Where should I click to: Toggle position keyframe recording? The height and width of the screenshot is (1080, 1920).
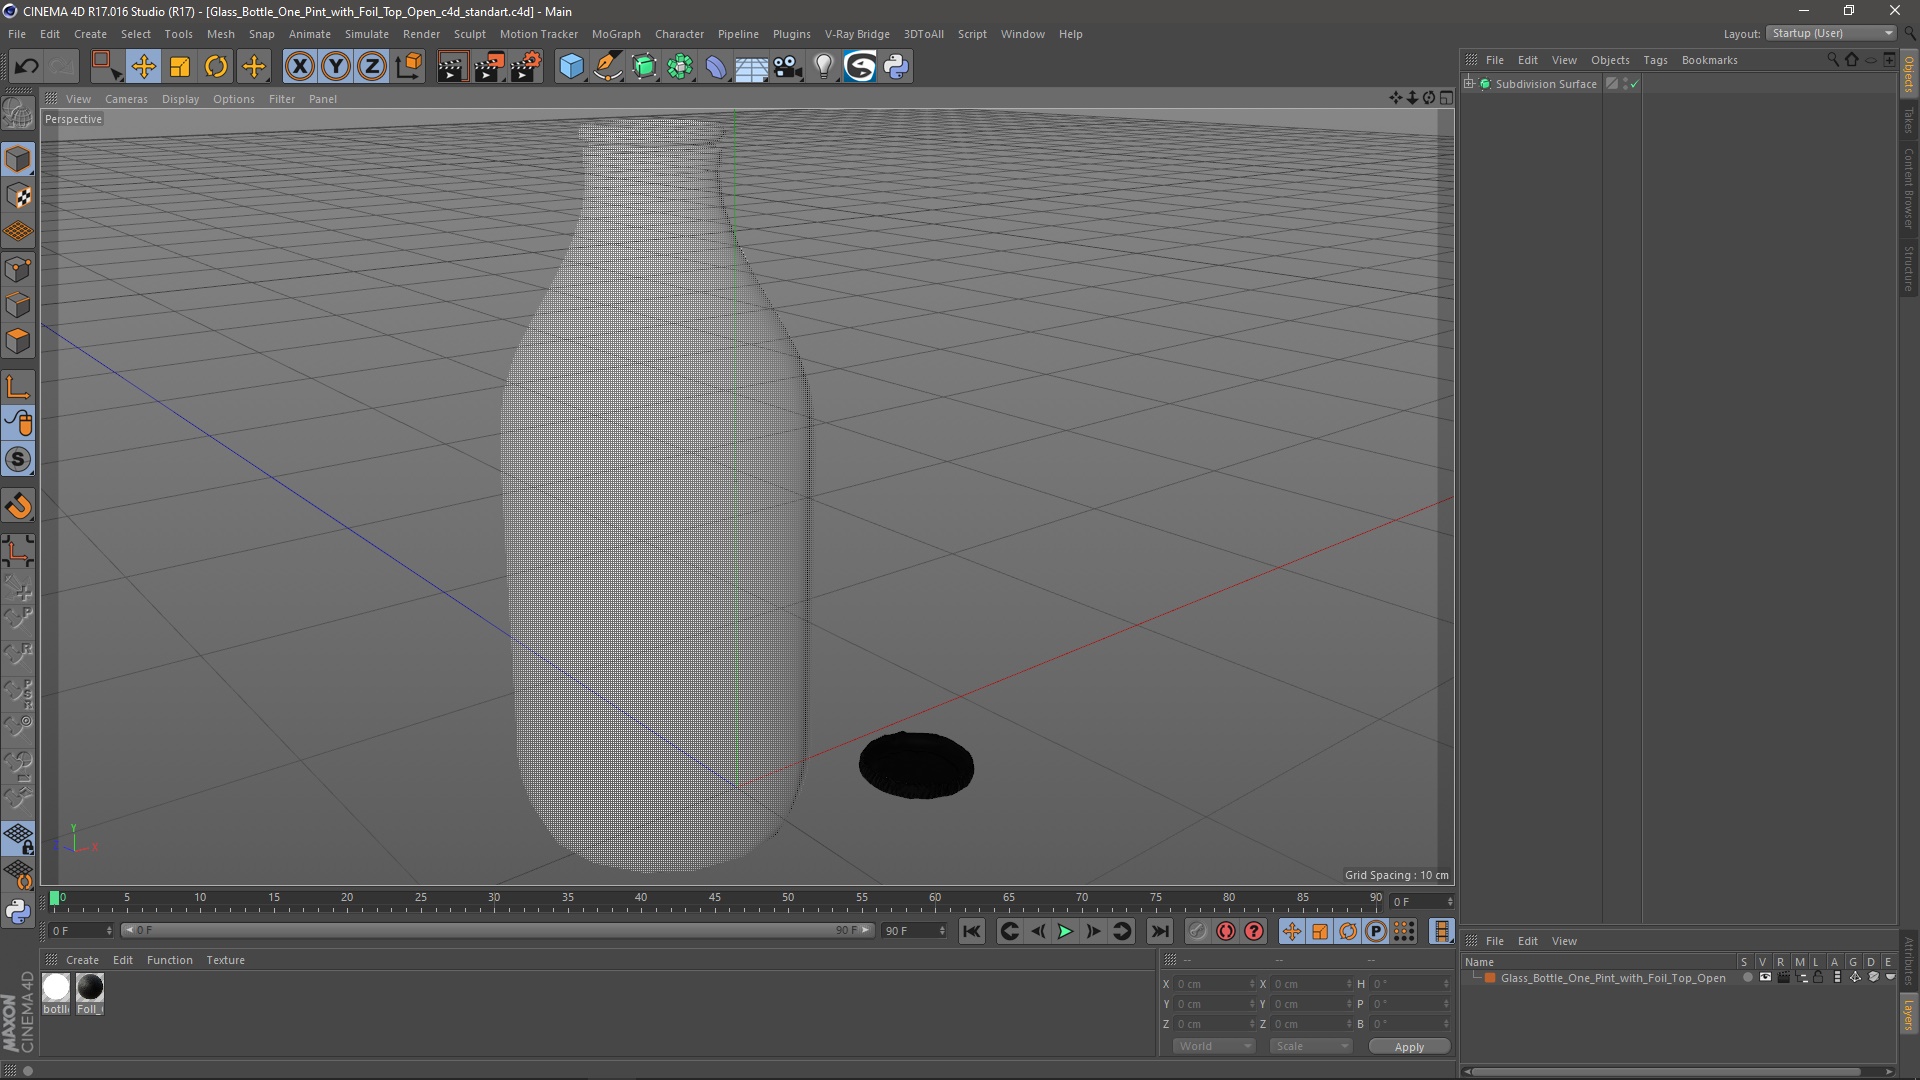pos(1291,932)
